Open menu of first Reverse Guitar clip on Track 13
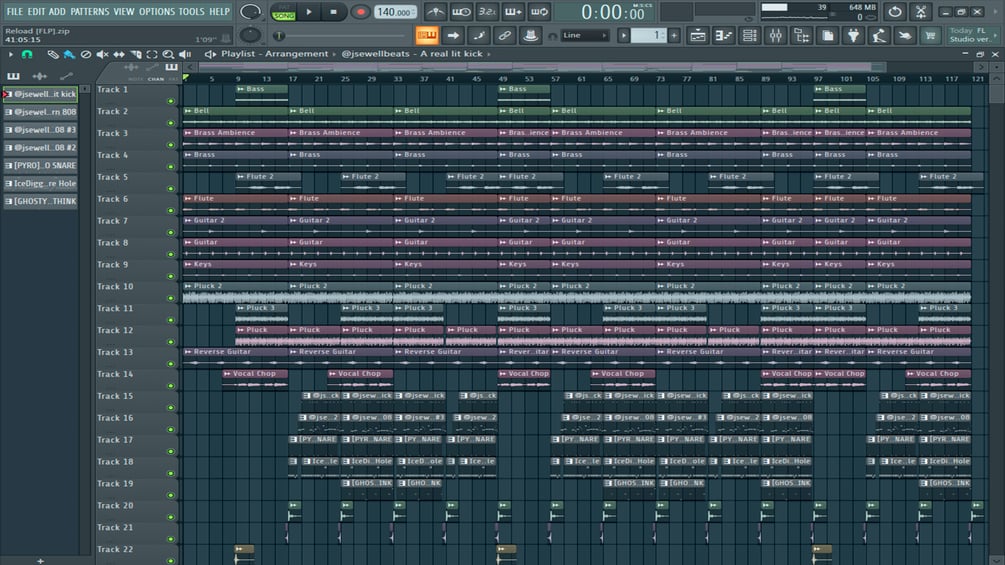 click(188, 352)
